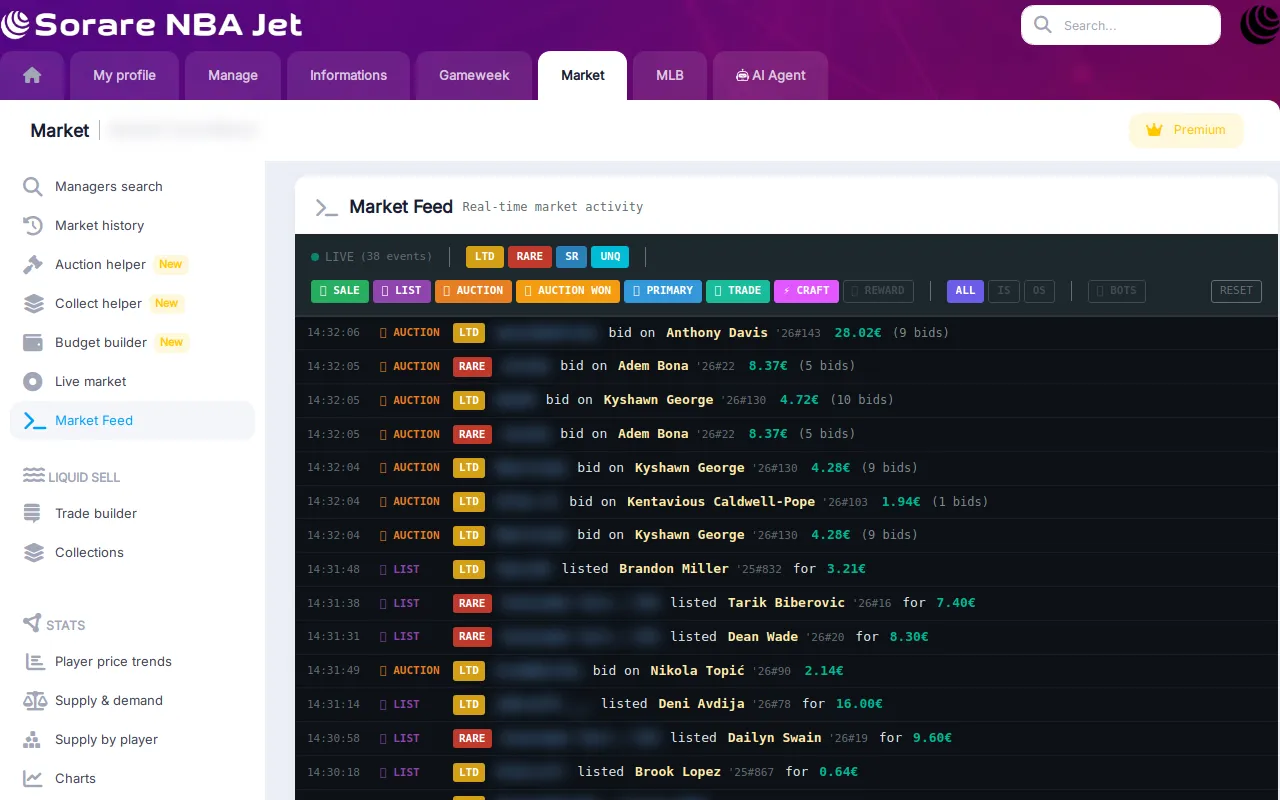Click the profile avatar in the header

pyautogui.click(x=1260, y=25)
